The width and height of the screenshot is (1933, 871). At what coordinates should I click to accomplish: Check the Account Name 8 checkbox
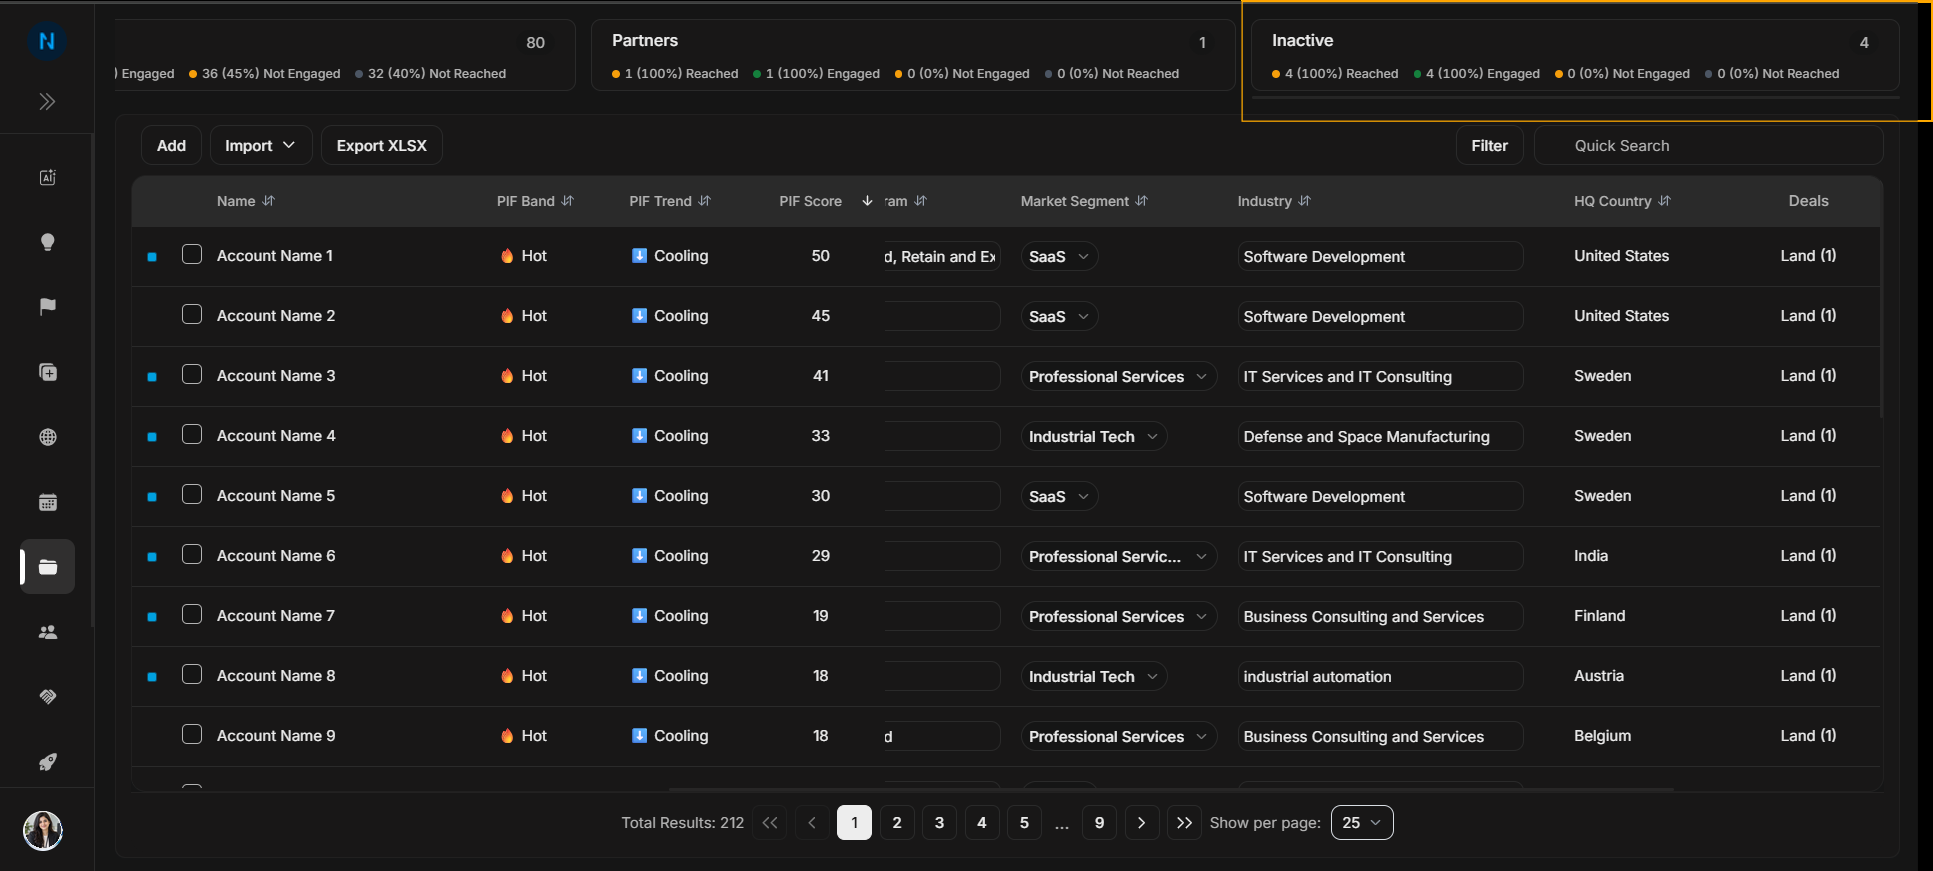[x=192, y=674]
